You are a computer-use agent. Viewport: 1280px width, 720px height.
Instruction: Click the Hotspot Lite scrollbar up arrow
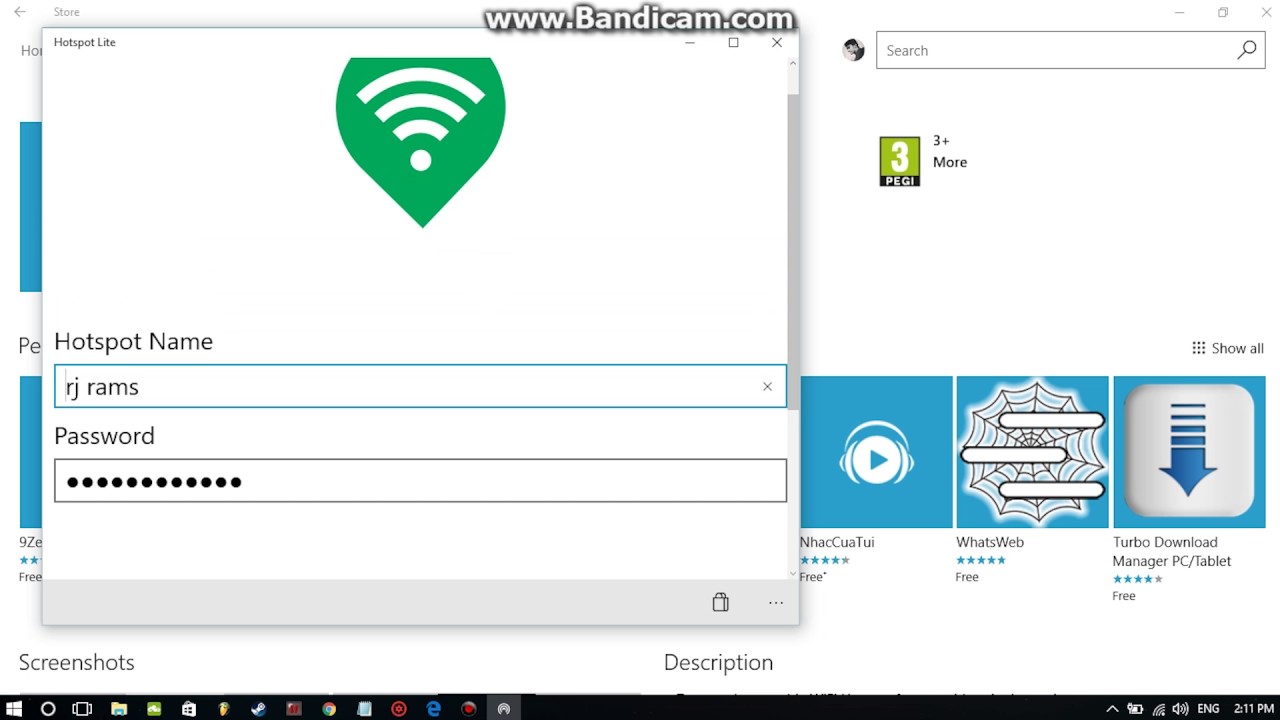[x=793, y=63]
